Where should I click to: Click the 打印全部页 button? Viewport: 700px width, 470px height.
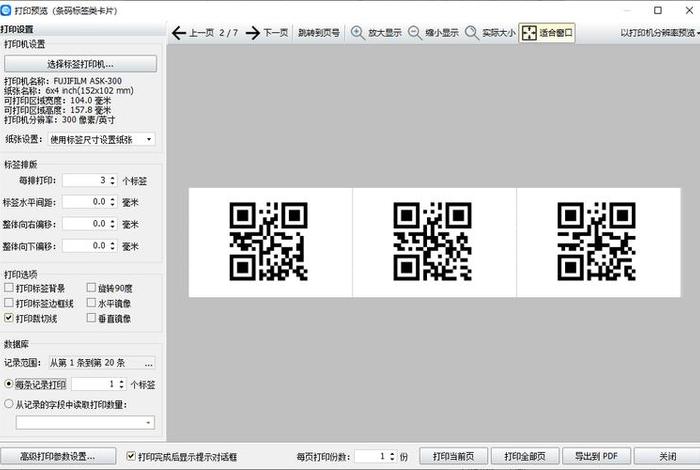click(x=525, y=456)
